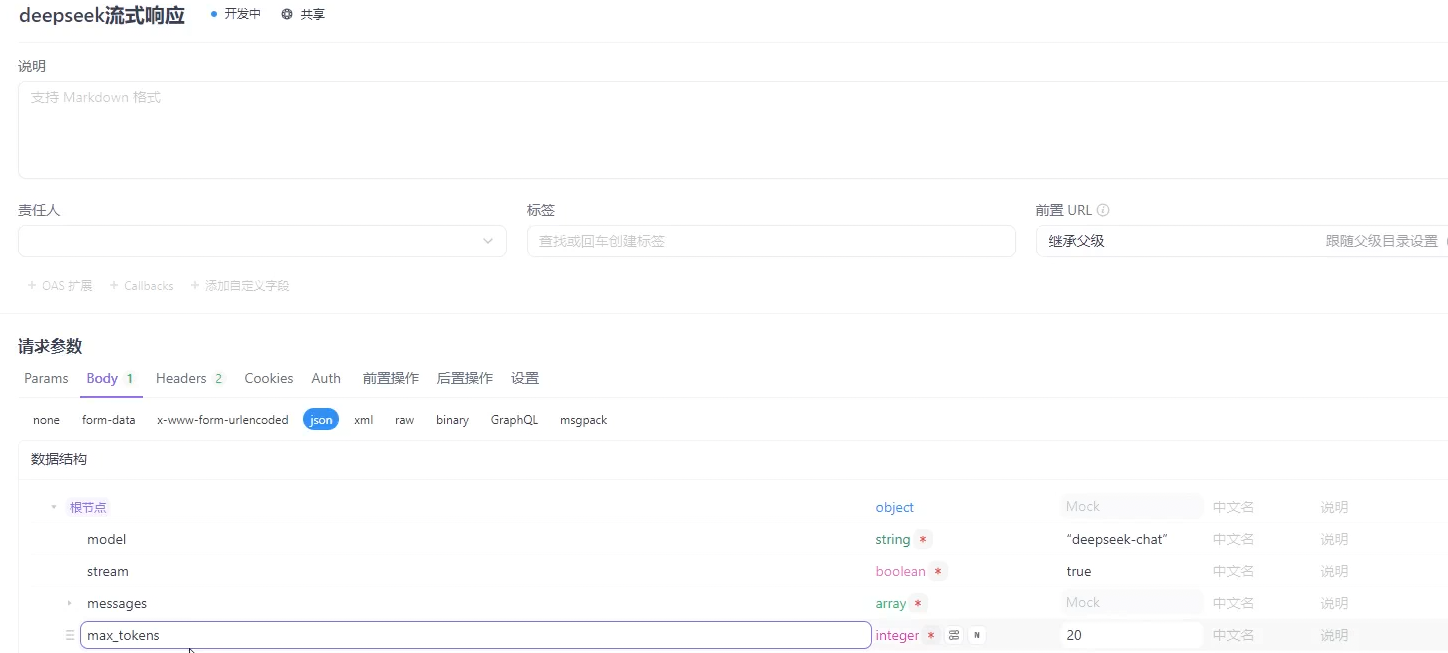Viewport: 1448px width, 653px height.
Task: Click the "deepseek-chat" mock value
Action: coord(1117,539)
